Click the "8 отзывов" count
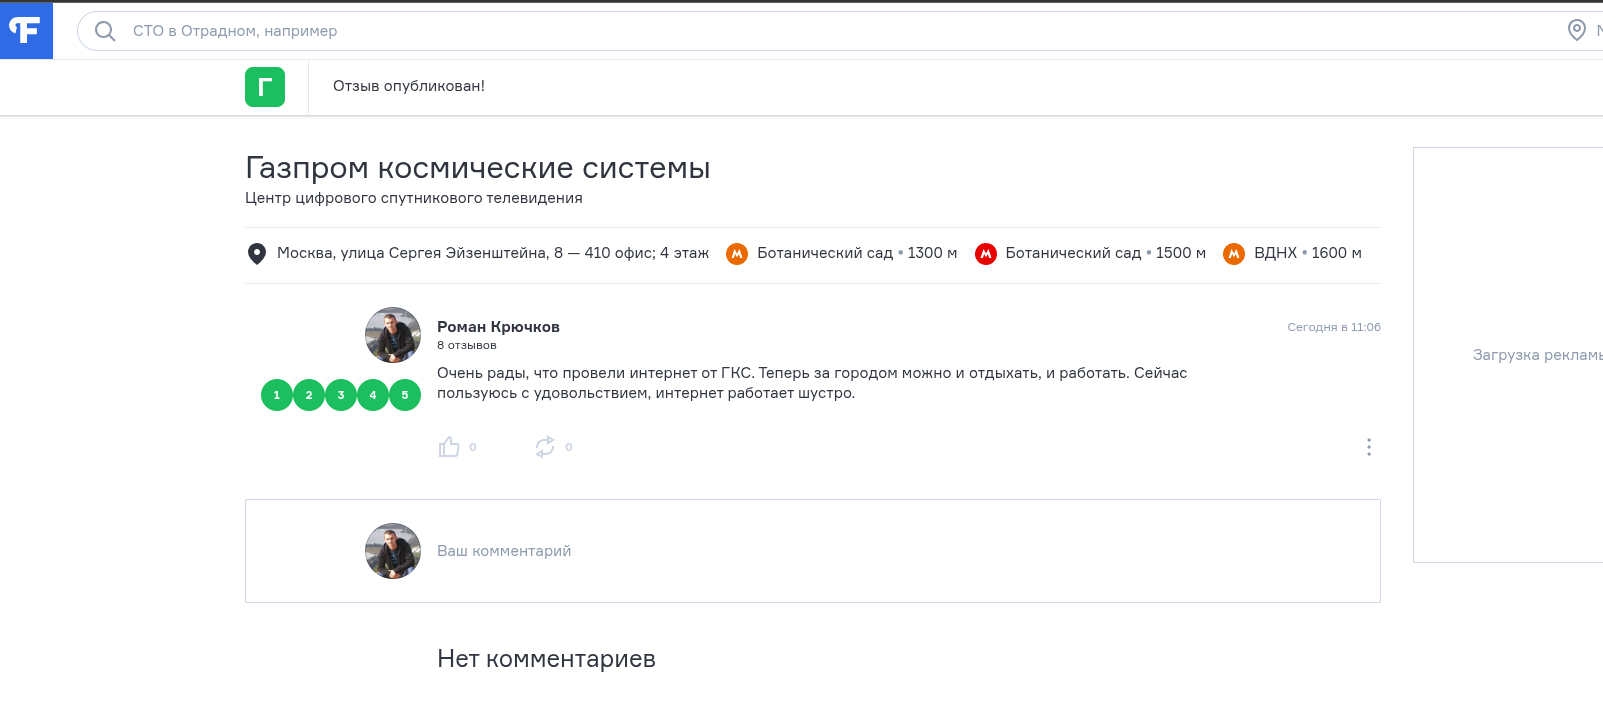 tap(467, 345)
